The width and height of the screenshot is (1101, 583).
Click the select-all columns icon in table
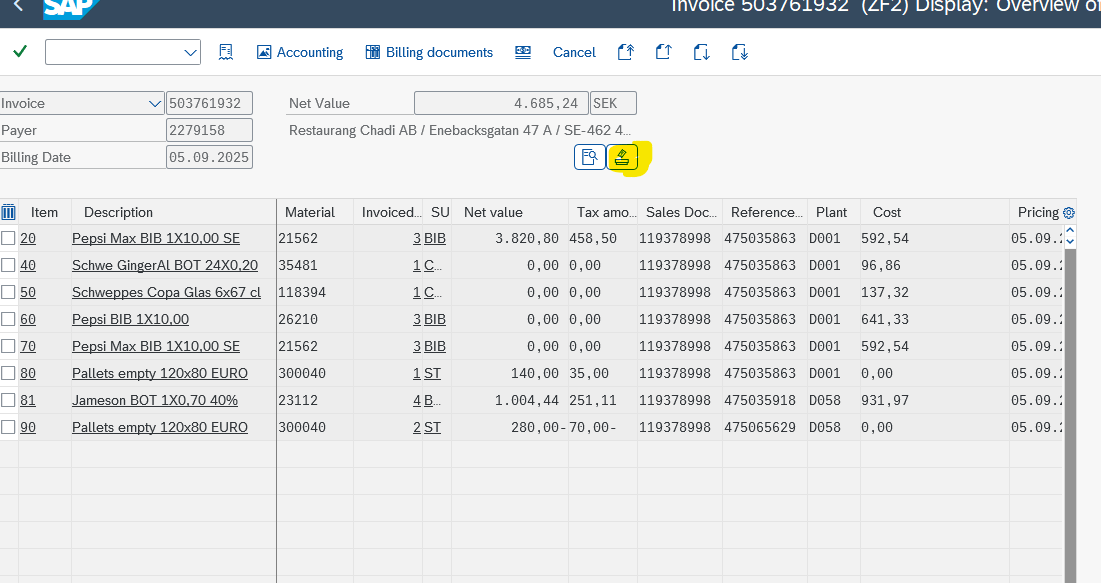click(x=9, y=212)
